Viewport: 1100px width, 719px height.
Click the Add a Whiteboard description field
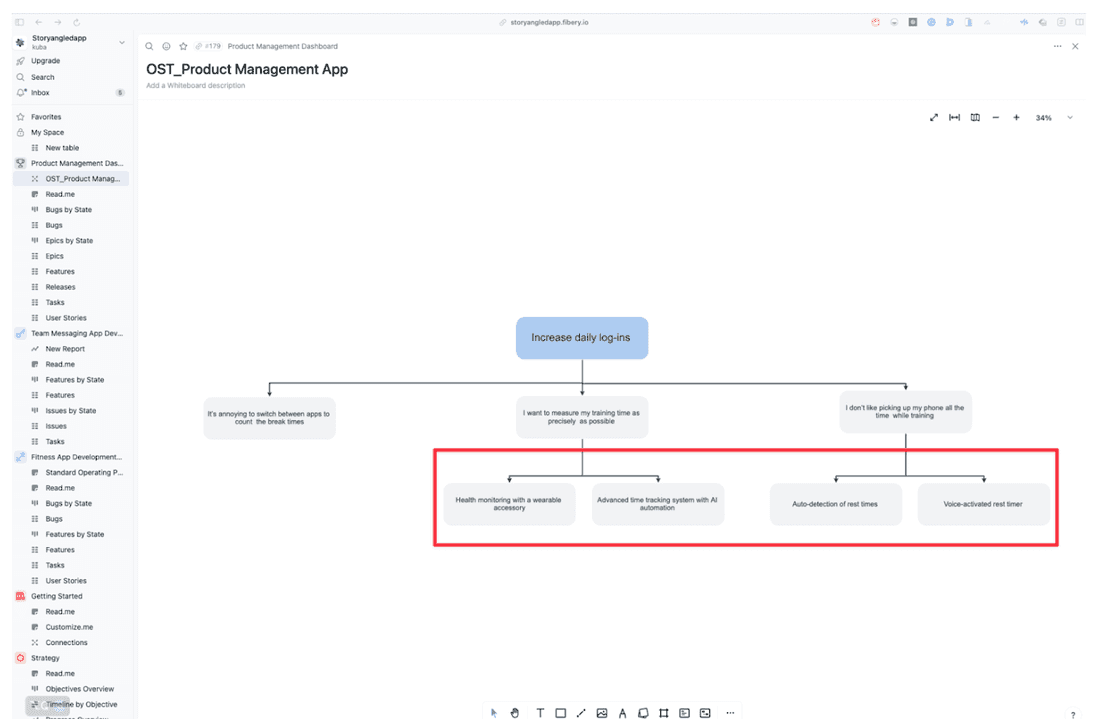point(196,86)
